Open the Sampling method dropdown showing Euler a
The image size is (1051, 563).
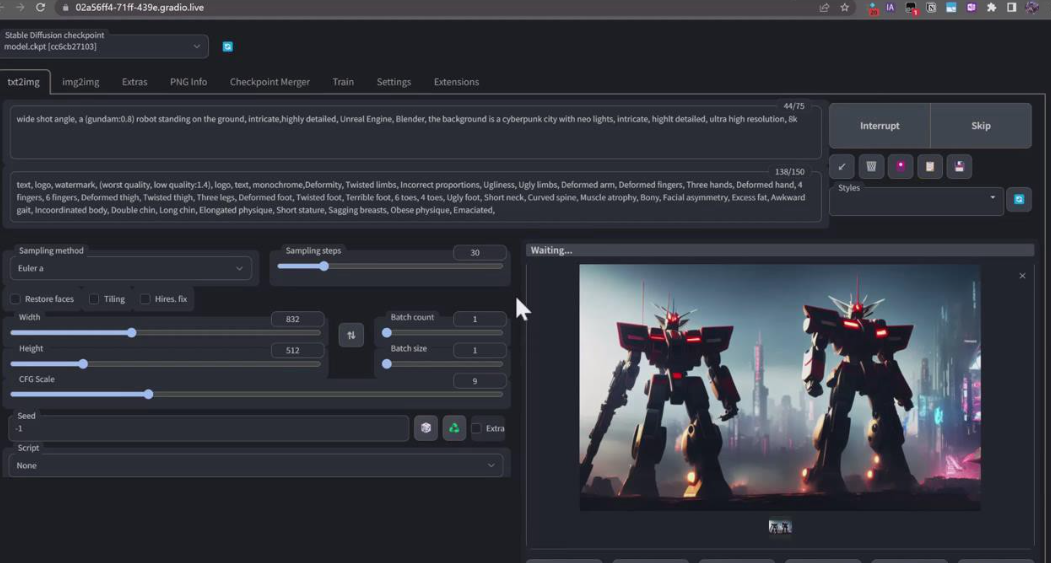pos(131,268)
